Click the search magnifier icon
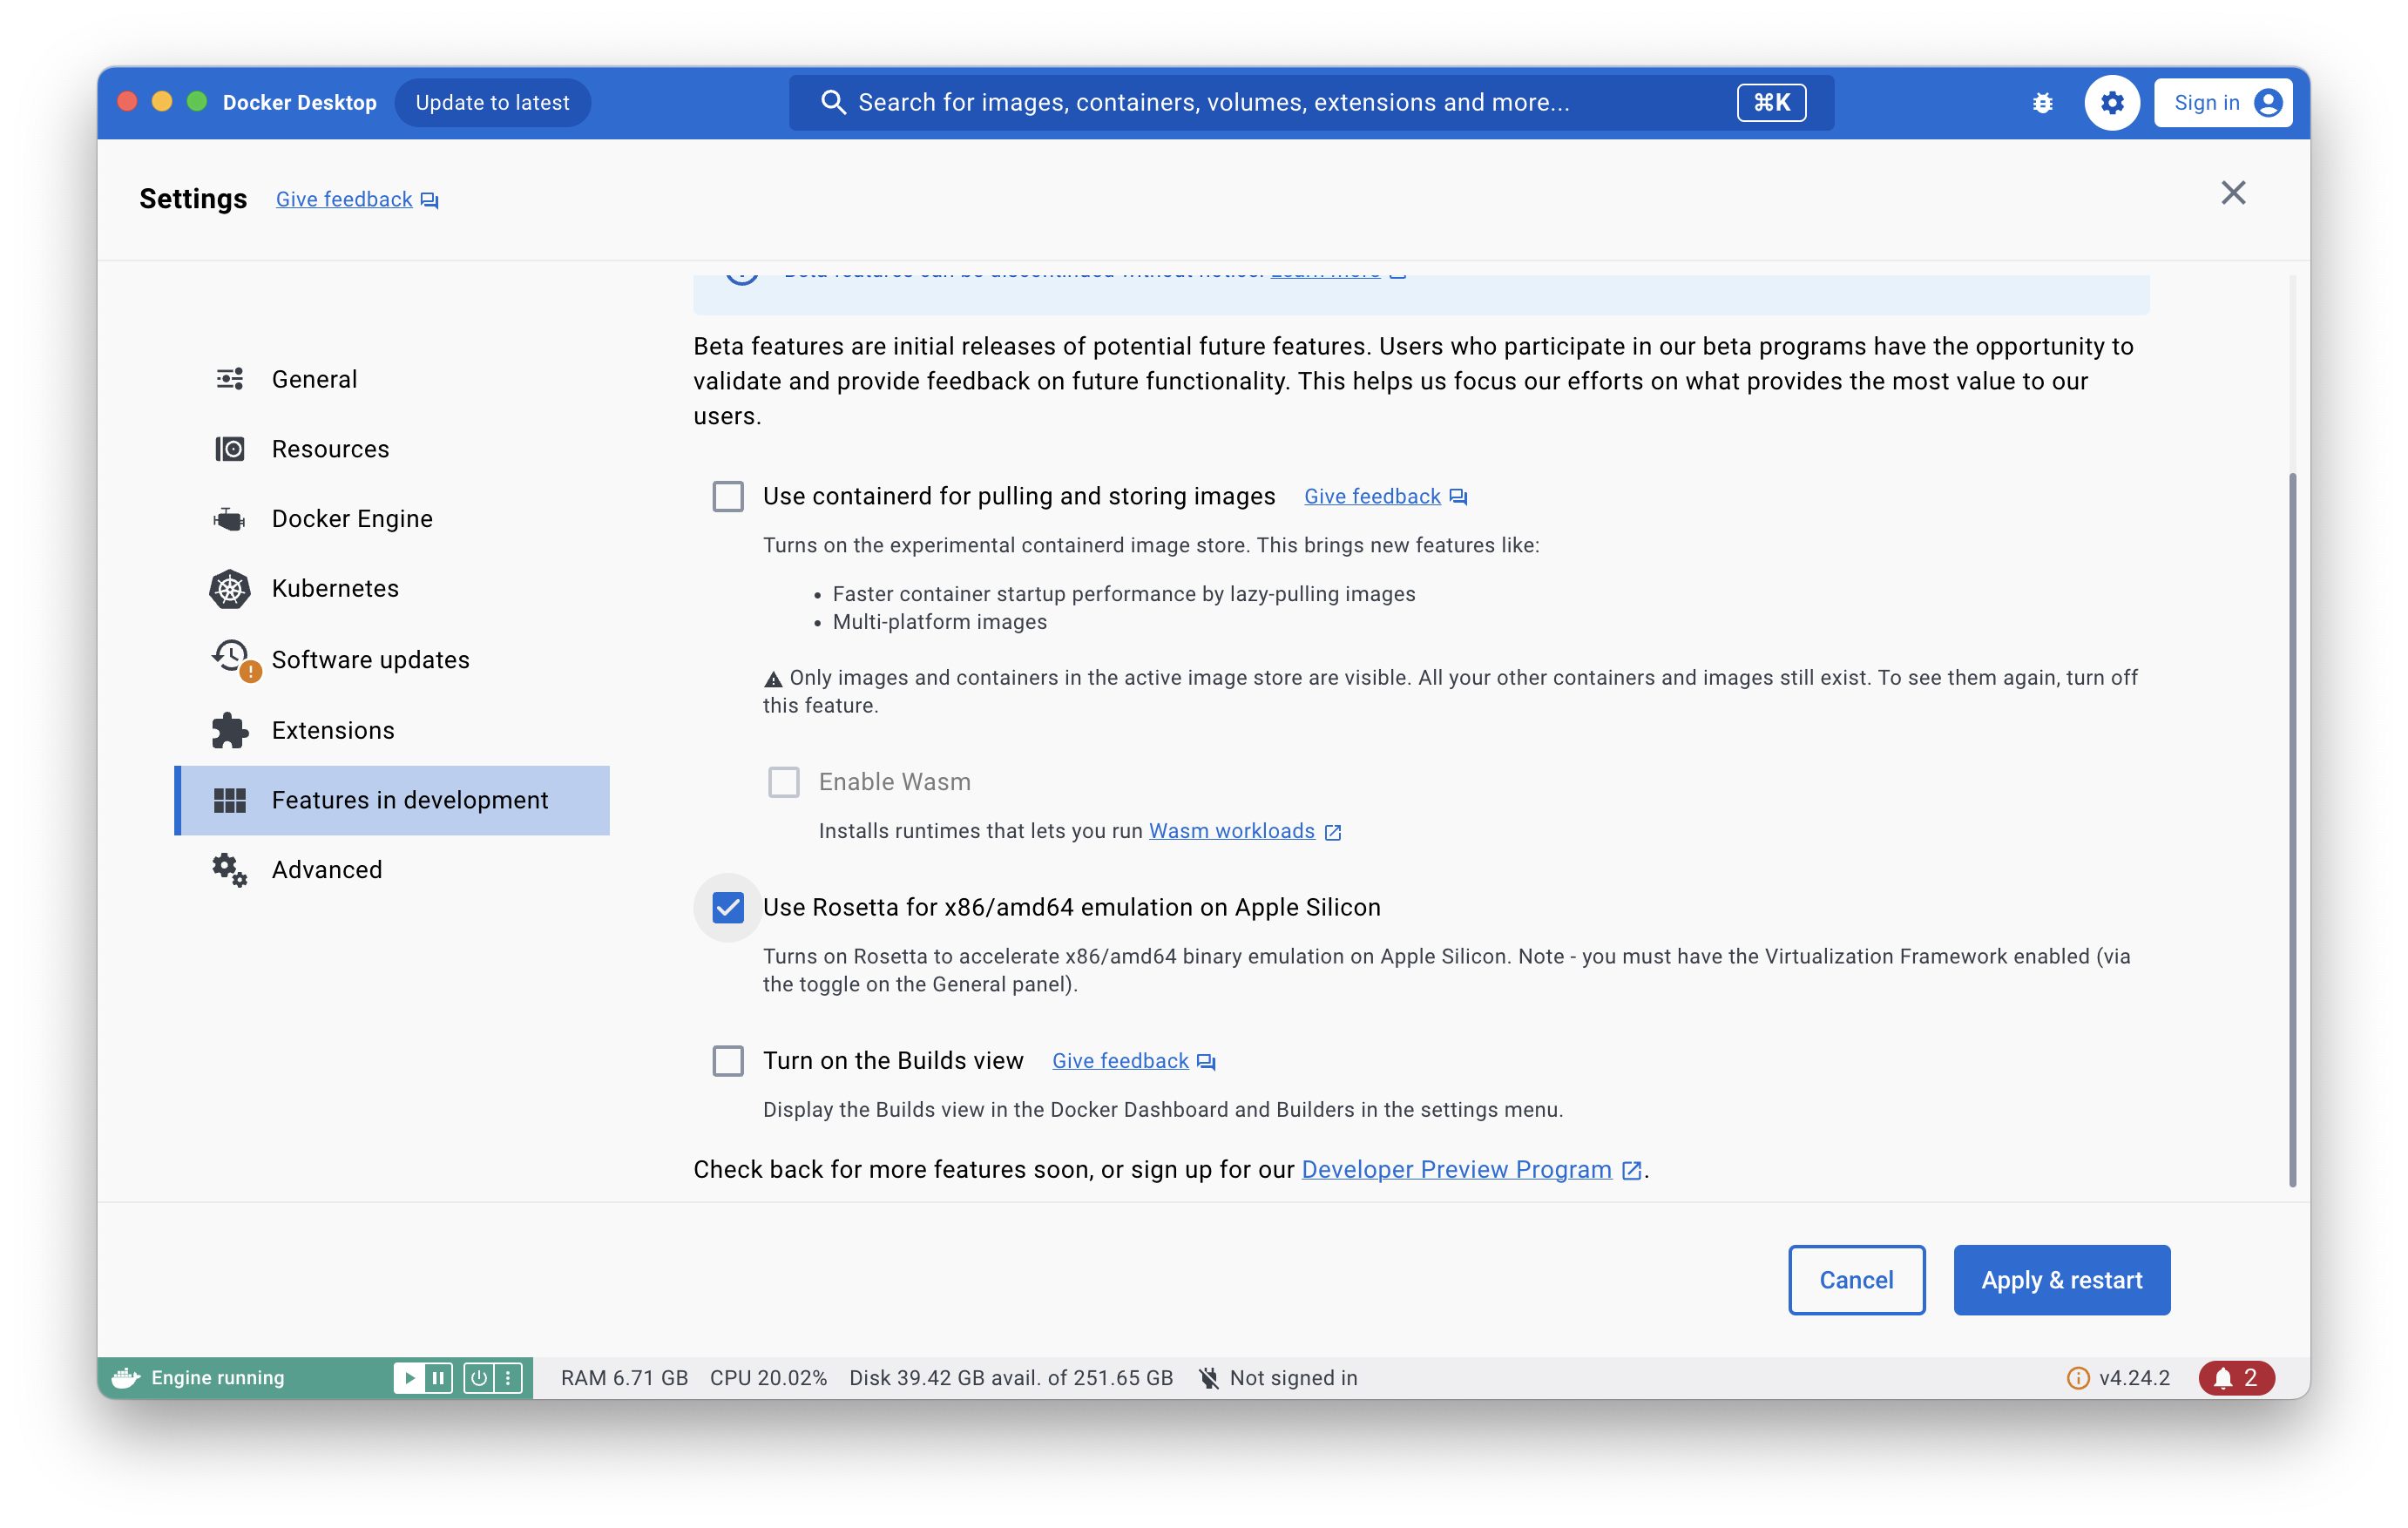2408x1528 pixels. tap(832, 102)
